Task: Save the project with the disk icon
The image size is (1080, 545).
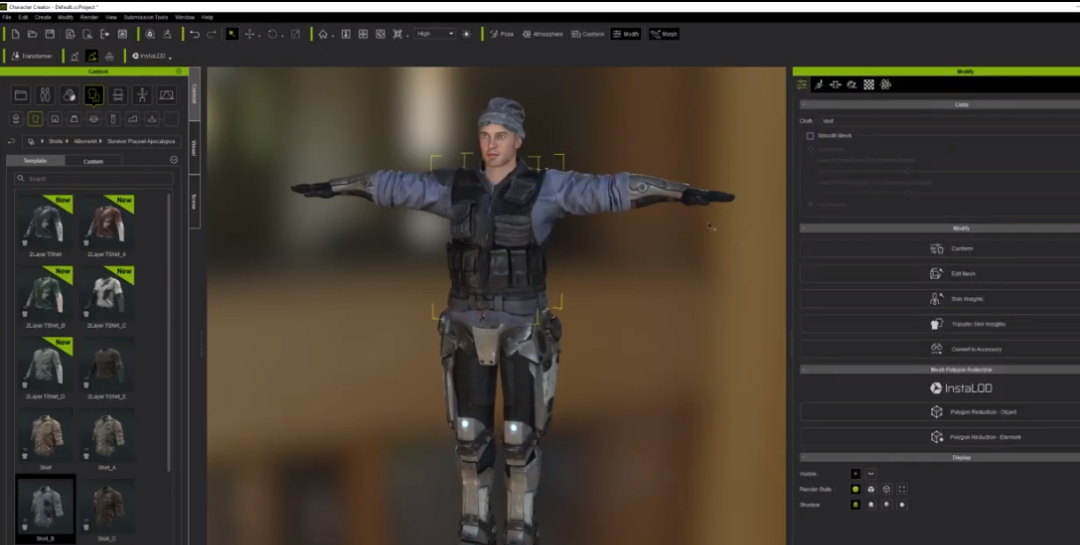Action: (50, 34)
